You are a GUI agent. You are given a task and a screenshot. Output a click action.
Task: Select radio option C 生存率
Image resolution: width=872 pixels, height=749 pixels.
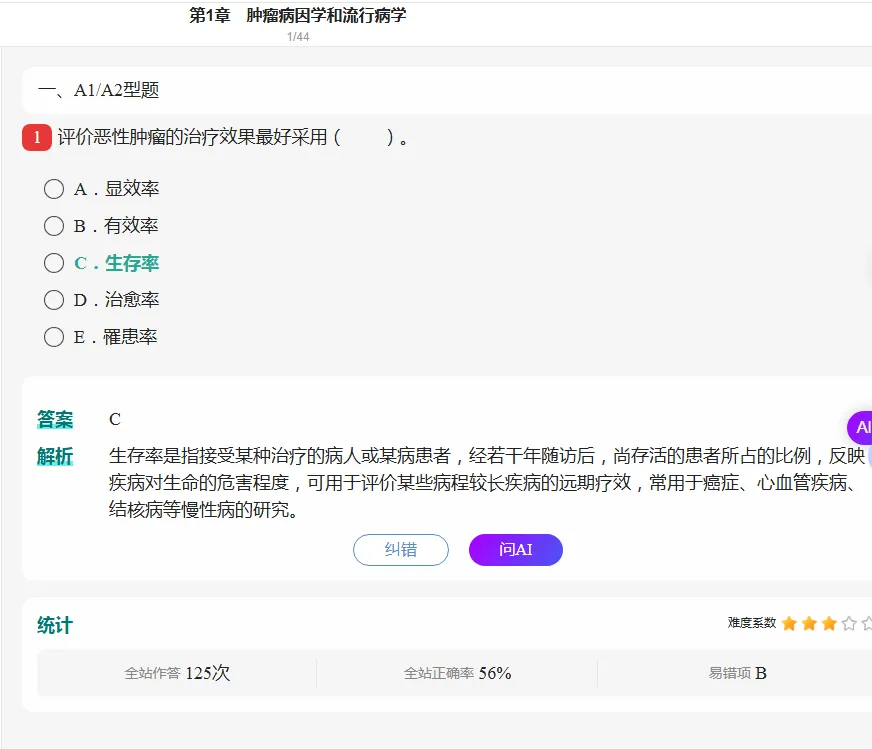pyautogui.click(x=54, y=263)
